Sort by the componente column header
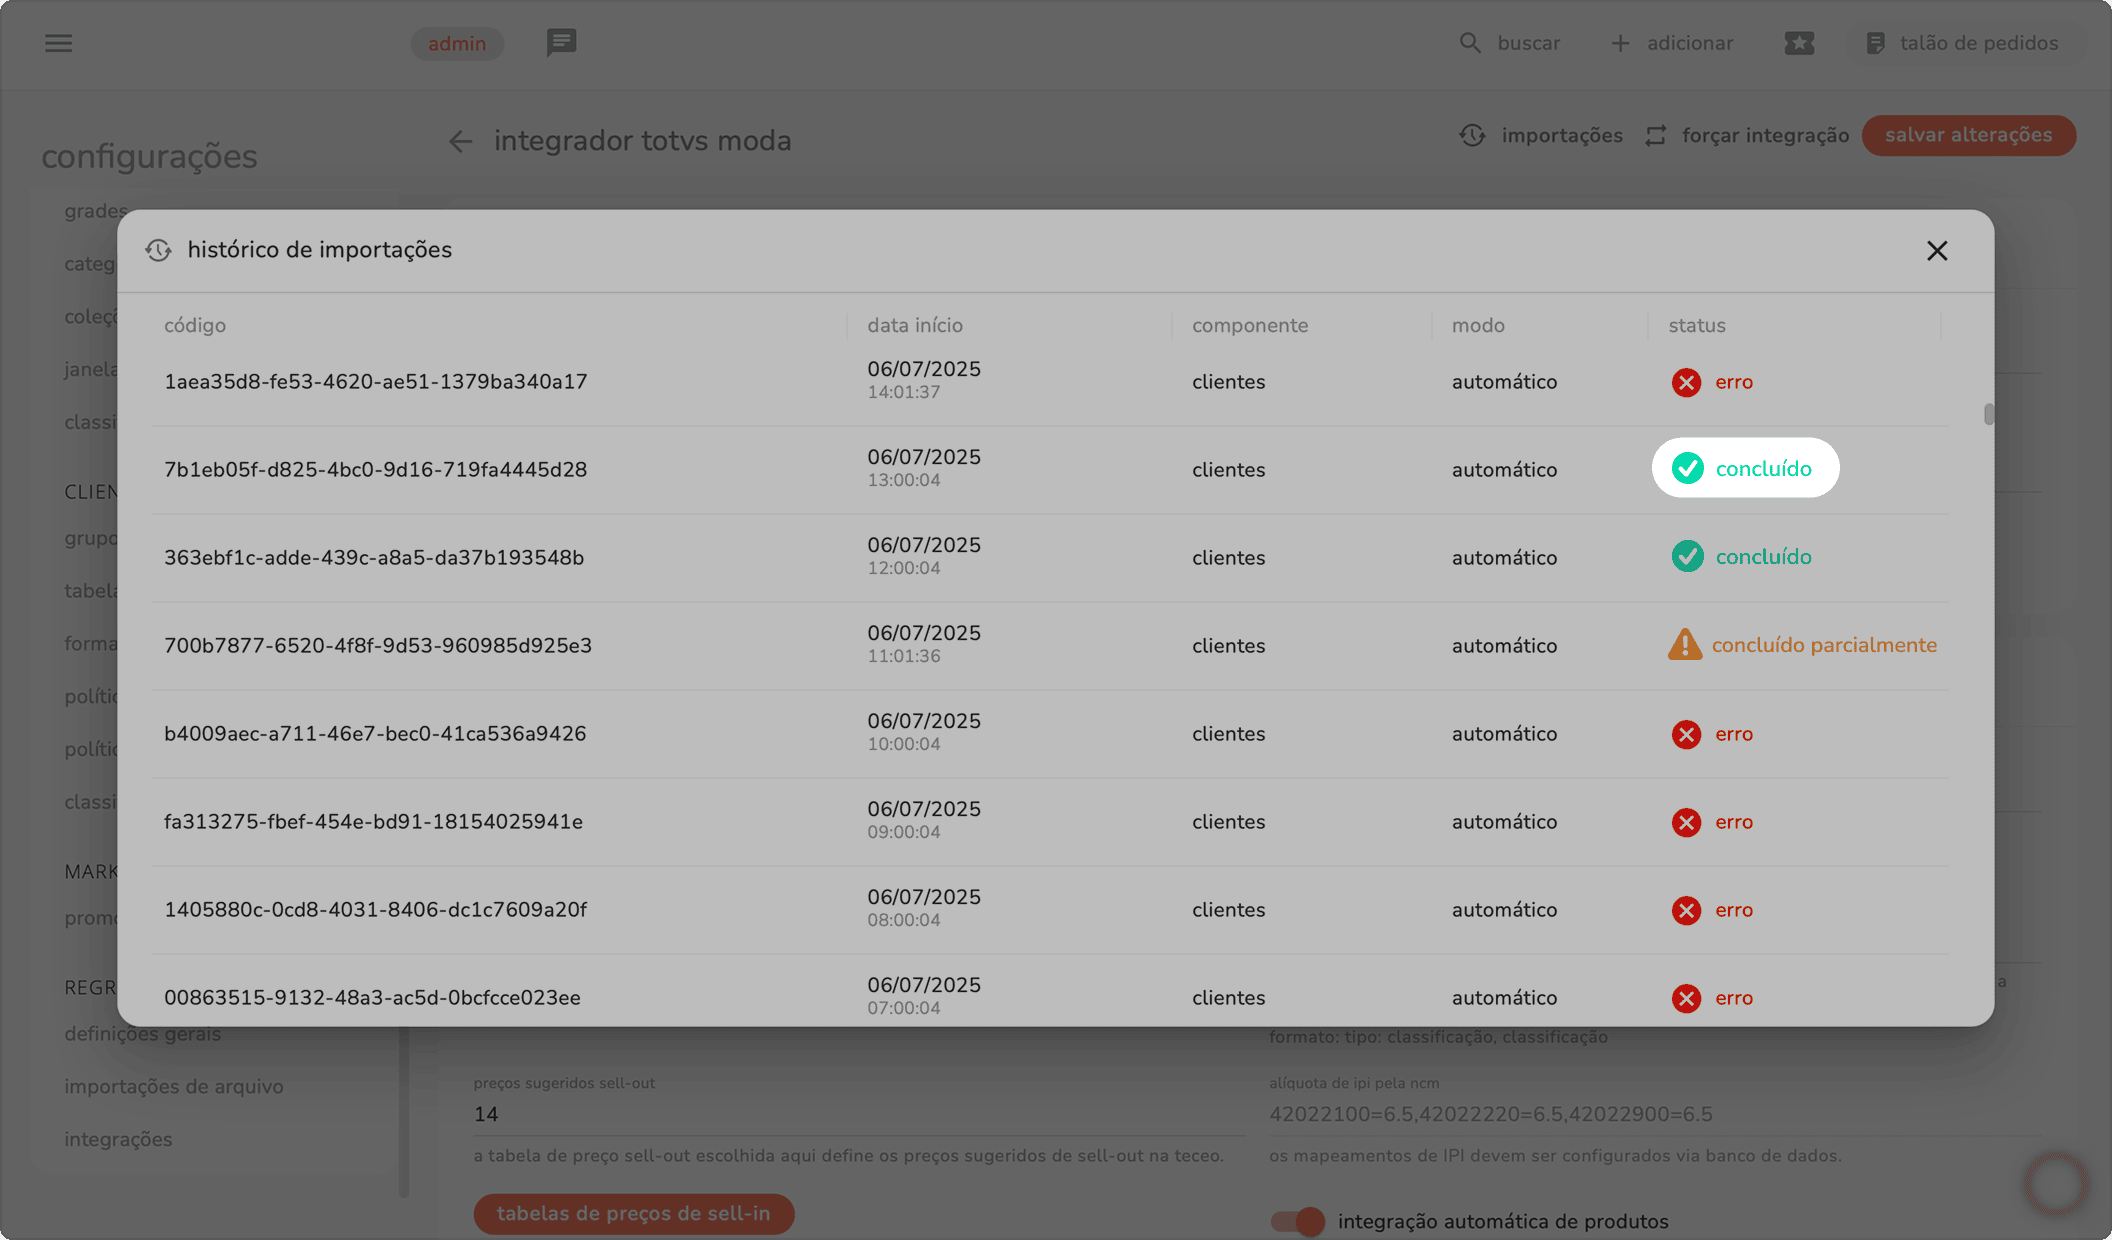This screenshot has width=2112, height=1240. [x=1250, y=325]
